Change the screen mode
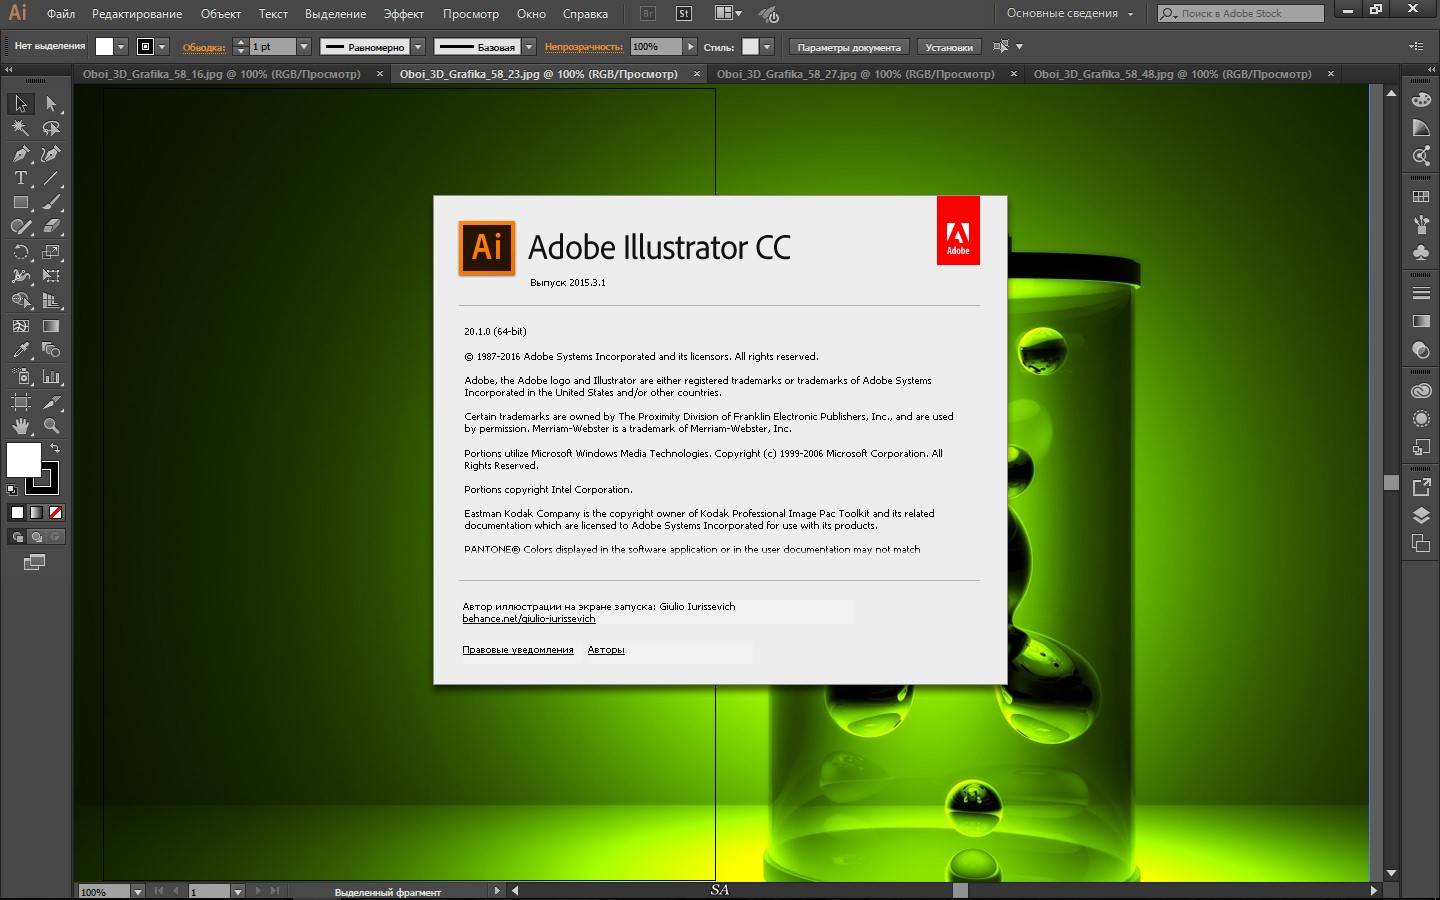1440x900 pixels. coord(34,563)
